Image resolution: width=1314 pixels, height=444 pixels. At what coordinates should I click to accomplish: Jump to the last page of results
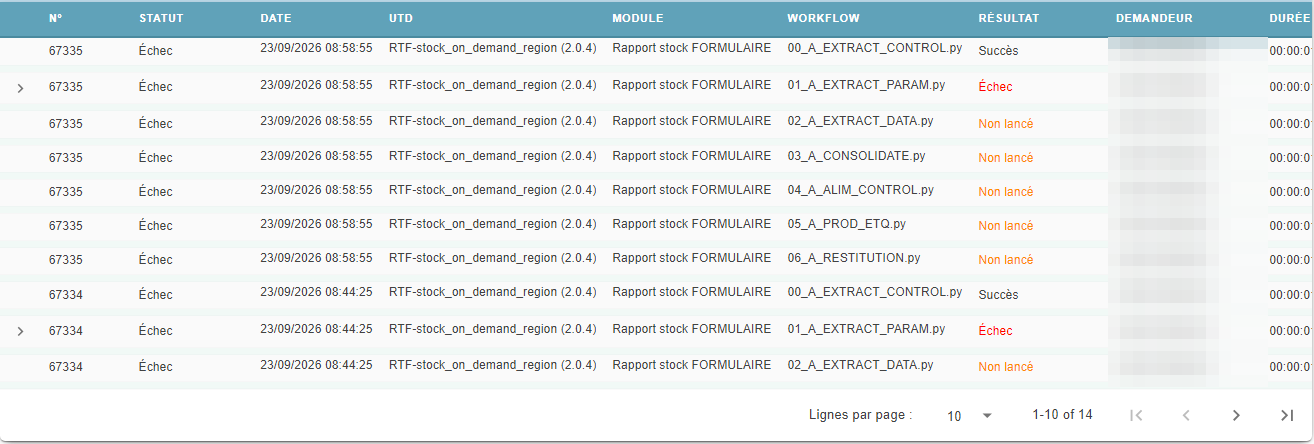pyautogui.click(x=1287, y=415)
